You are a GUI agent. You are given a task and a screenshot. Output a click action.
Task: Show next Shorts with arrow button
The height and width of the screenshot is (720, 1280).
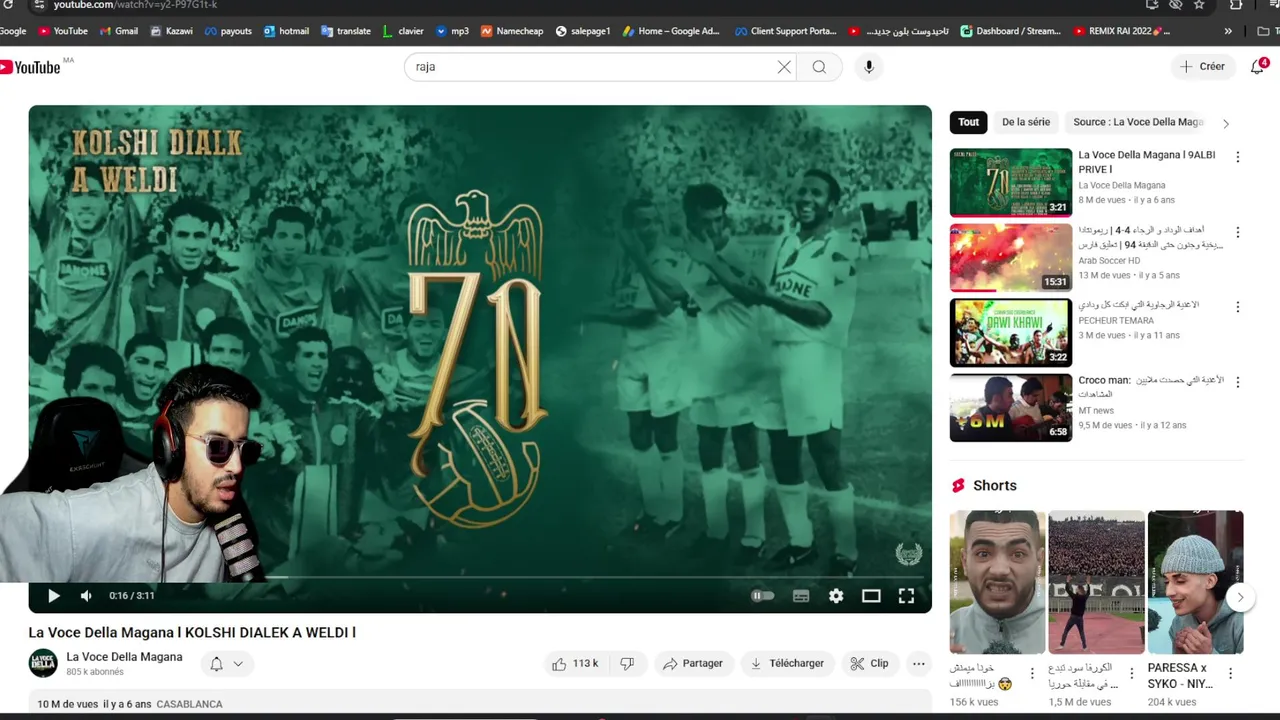pyautogui.click(x=1240, y=597)
